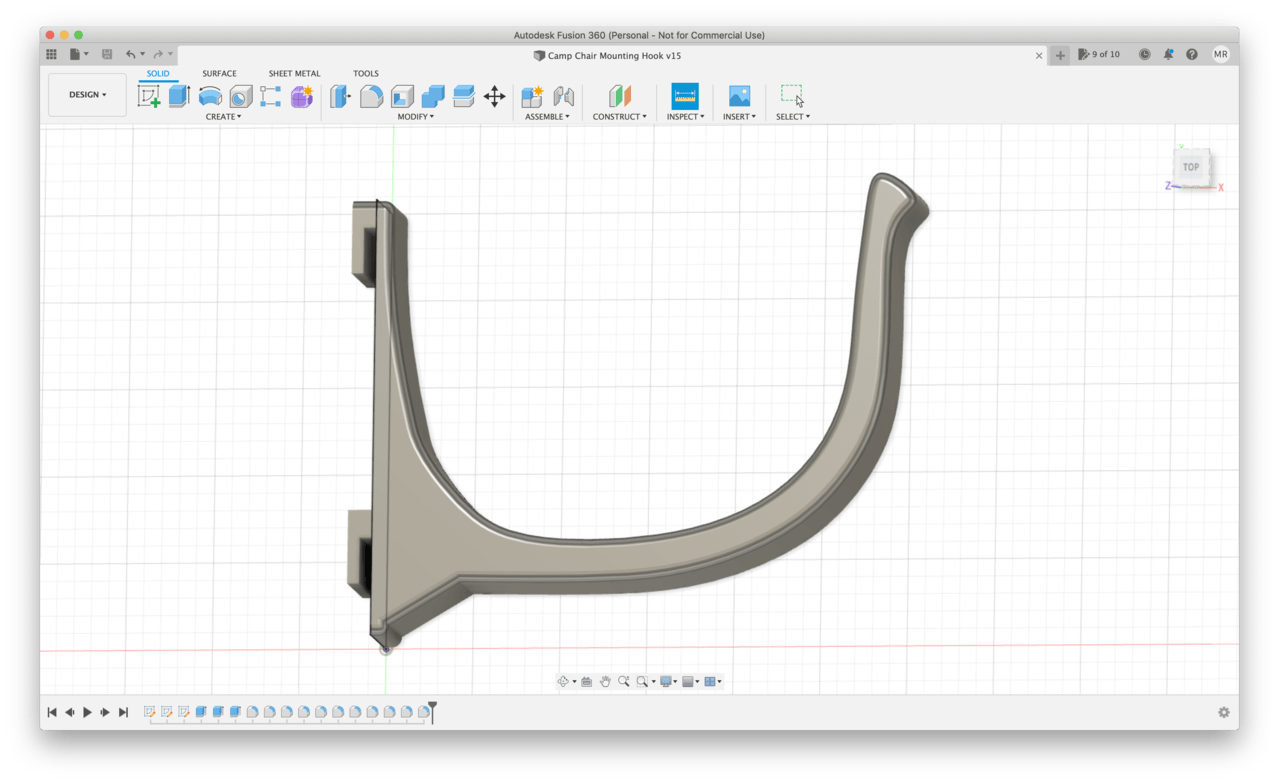Select the Joint tool

click(564, 96)
